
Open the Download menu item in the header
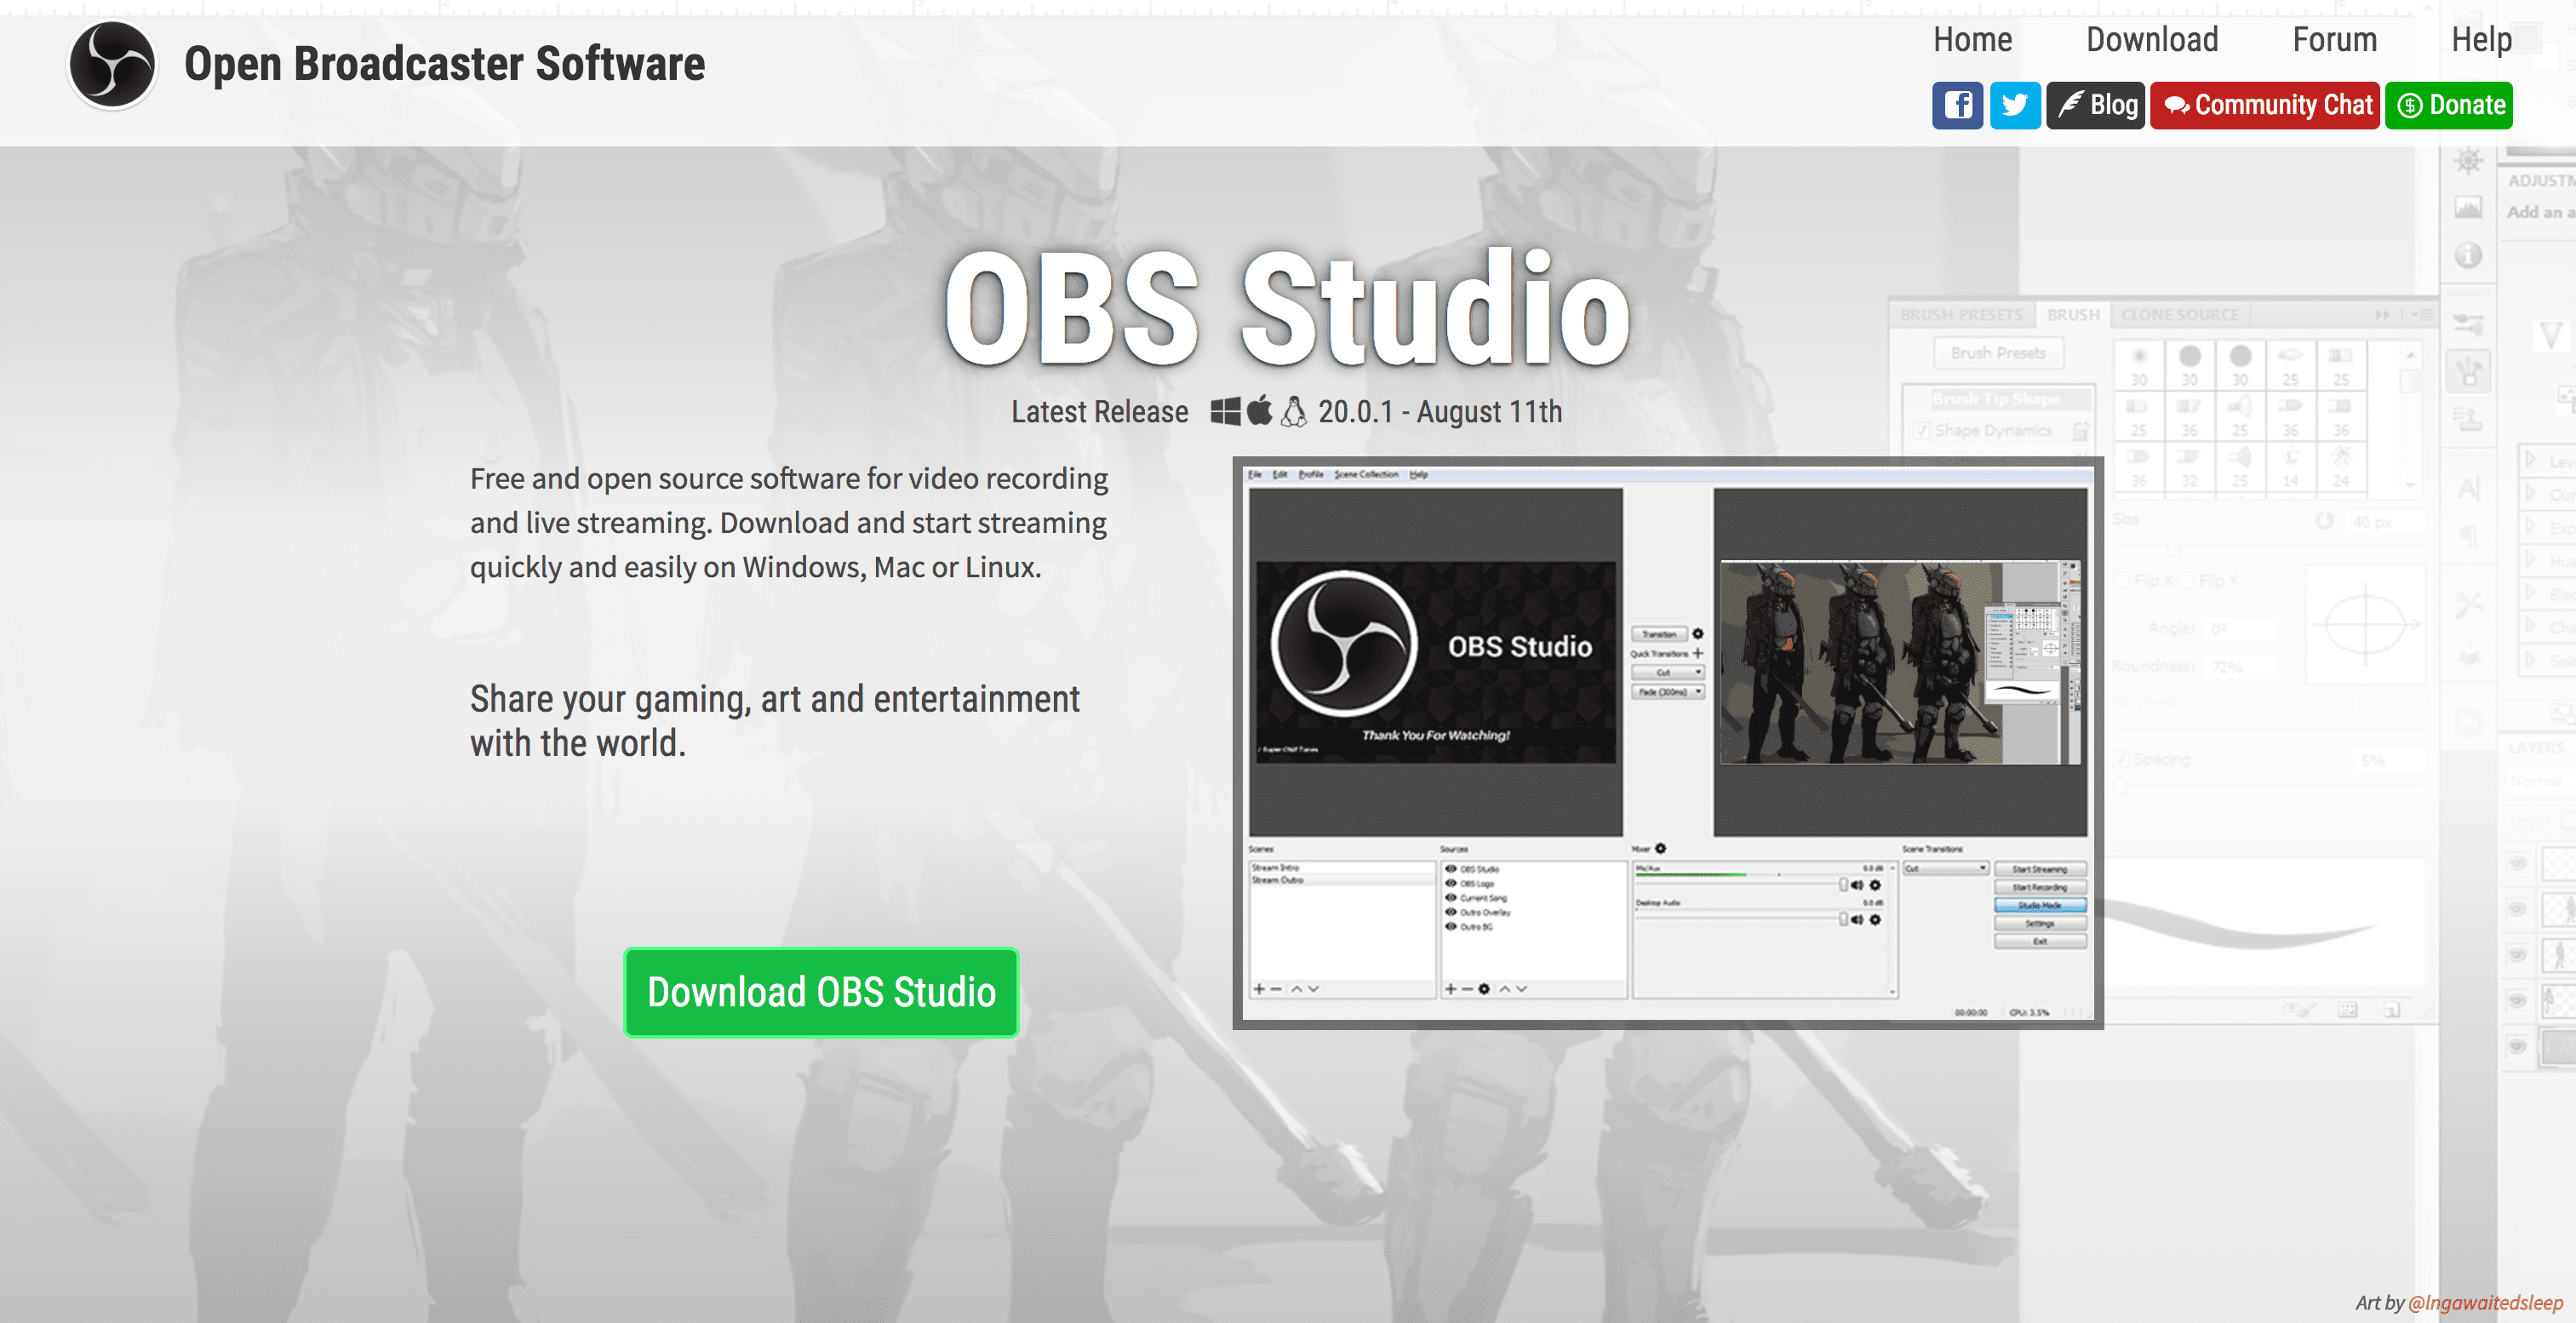(x=2152, y=39)
